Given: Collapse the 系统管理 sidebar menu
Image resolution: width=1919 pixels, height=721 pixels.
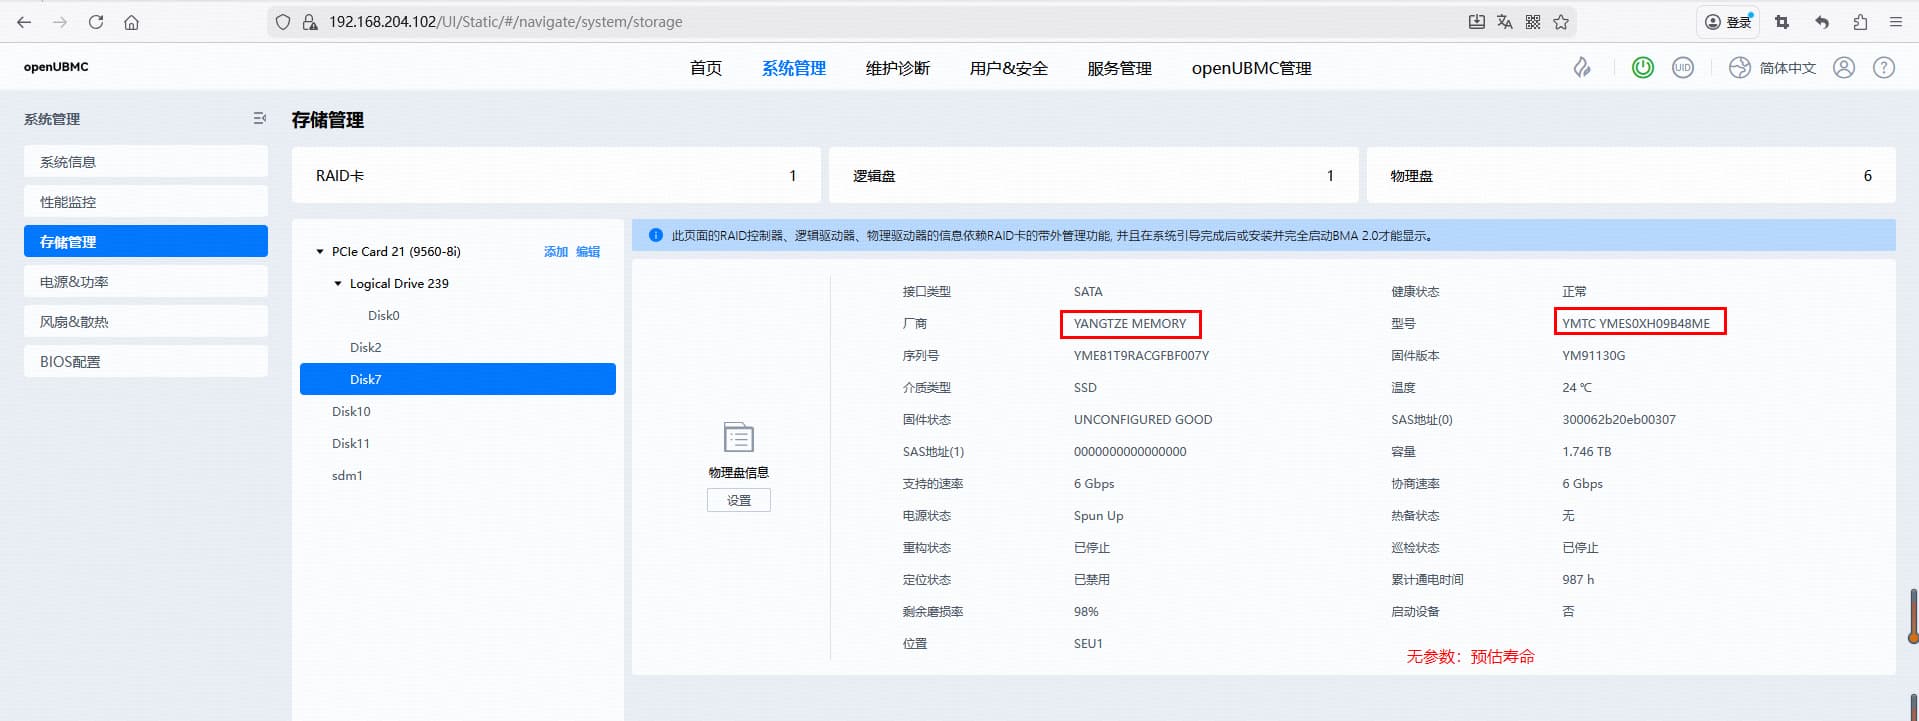Looking at the screenshot, I should coord(259,119).
